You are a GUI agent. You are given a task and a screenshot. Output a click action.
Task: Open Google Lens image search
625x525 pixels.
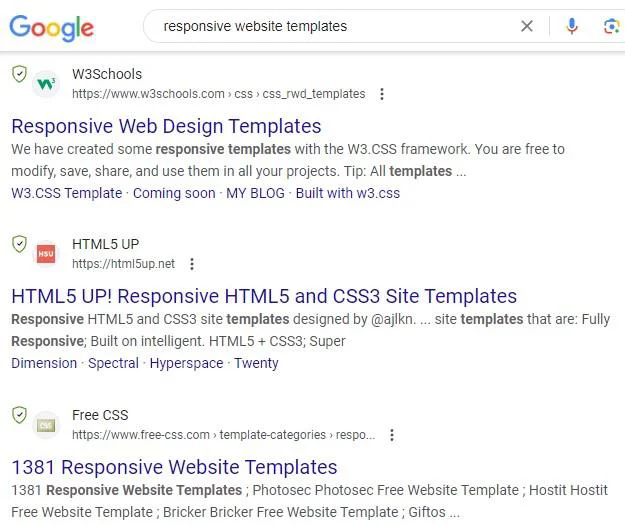tap(611, 27)
